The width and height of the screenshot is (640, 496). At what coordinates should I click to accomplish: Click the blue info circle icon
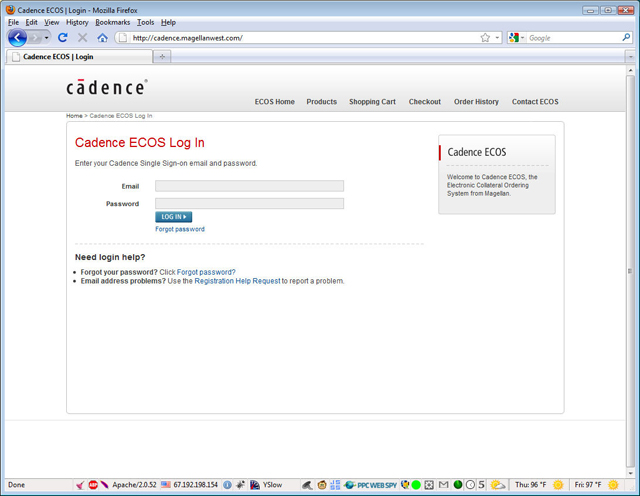[x=227, y=485]
